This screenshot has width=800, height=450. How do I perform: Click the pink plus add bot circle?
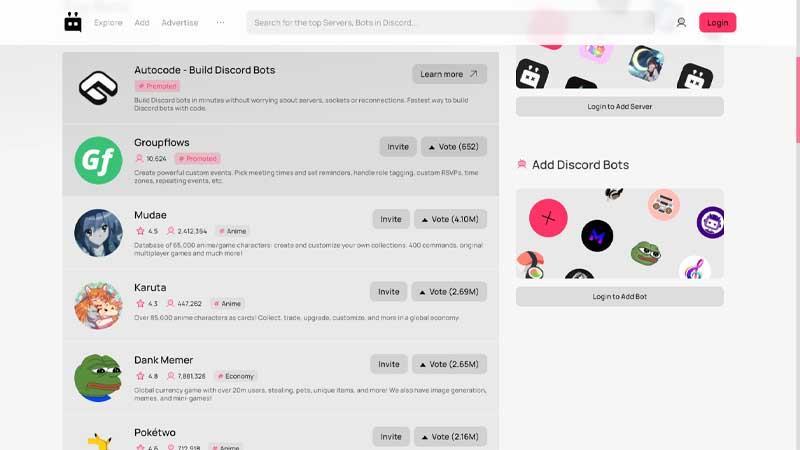(548, 218)
